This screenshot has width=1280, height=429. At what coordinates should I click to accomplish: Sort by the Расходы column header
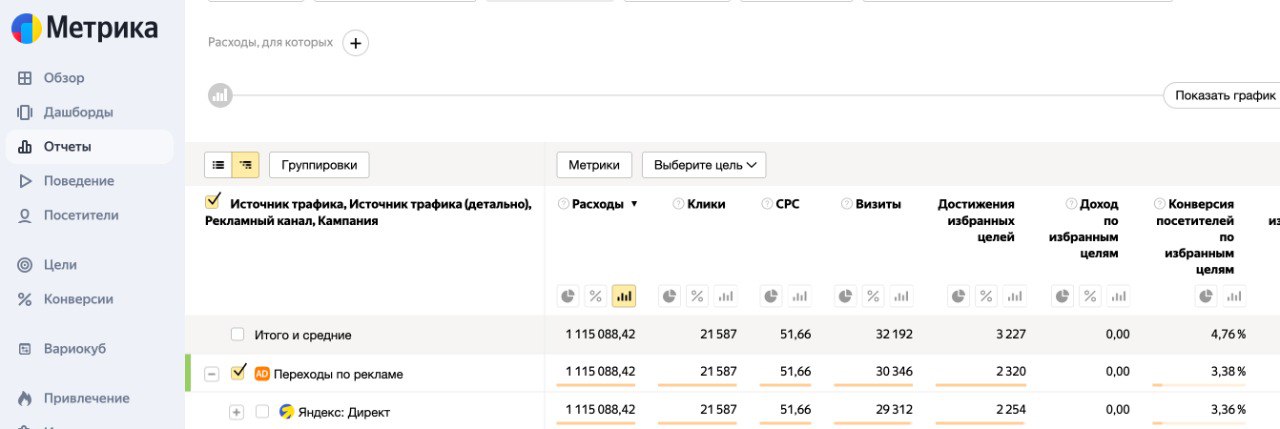coord(597,204)
